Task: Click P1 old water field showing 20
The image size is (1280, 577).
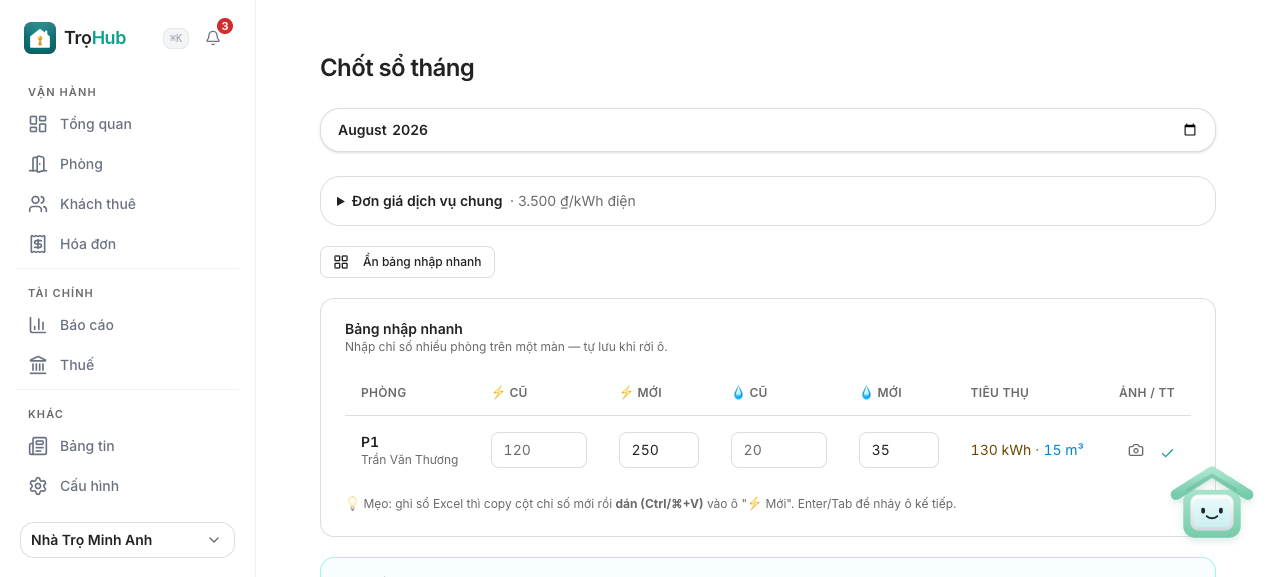Action: (x=779, y=450)
